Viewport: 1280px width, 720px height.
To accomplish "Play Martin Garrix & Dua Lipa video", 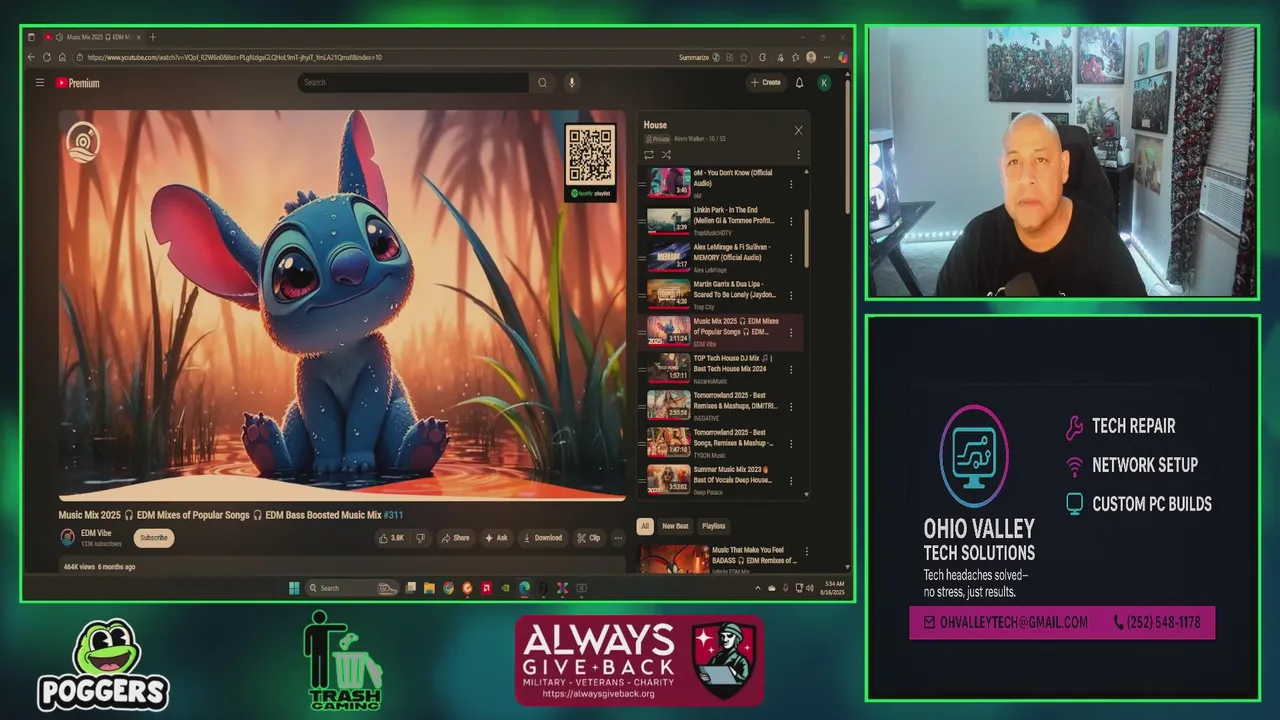I will [x=718, y=294].
